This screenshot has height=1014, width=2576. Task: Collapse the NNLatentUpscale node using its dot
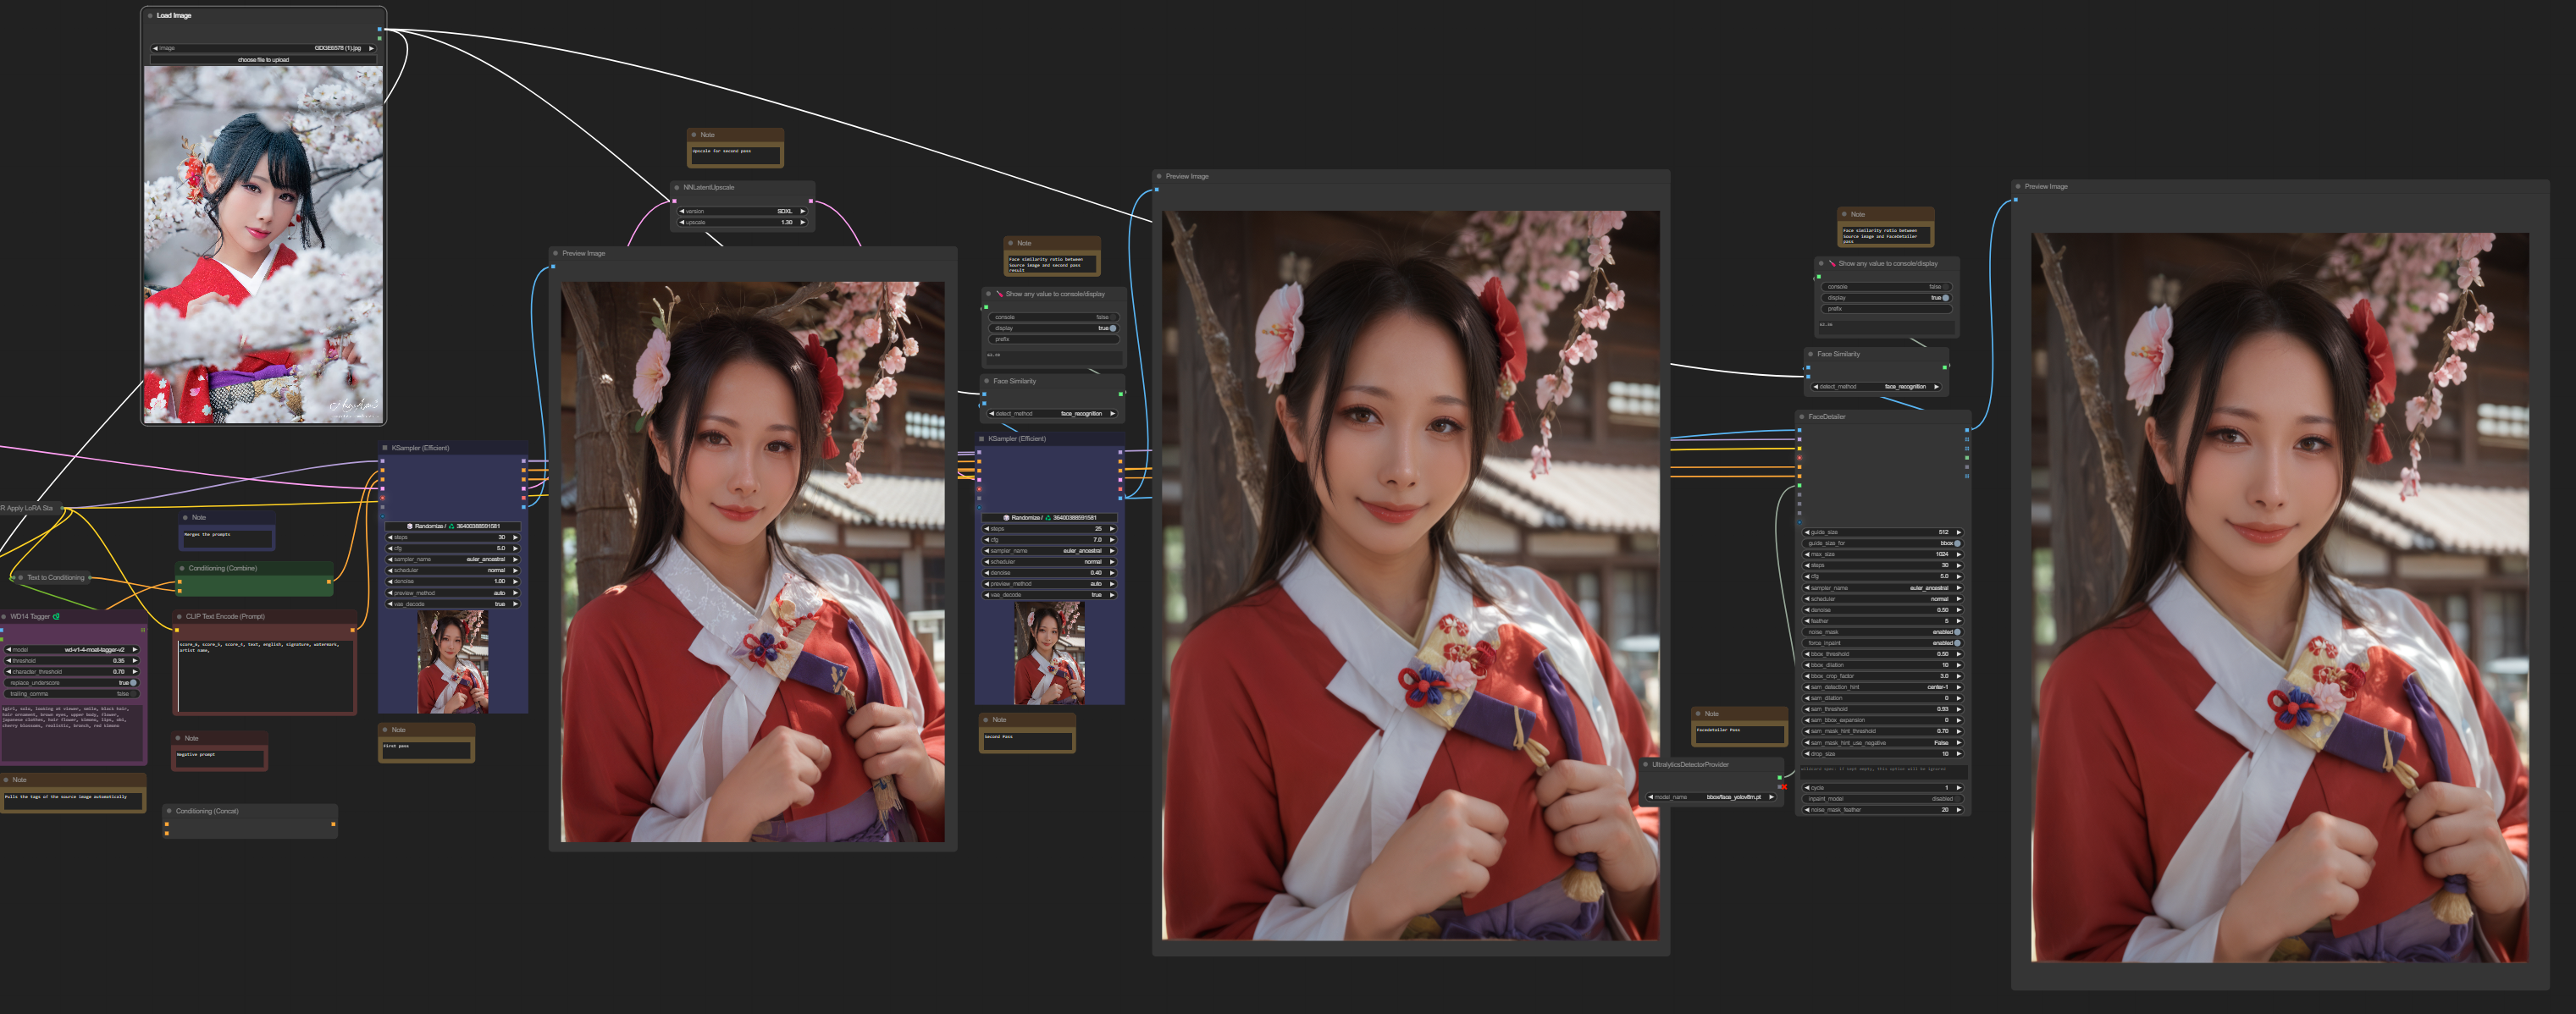click(x=677, y=188)
